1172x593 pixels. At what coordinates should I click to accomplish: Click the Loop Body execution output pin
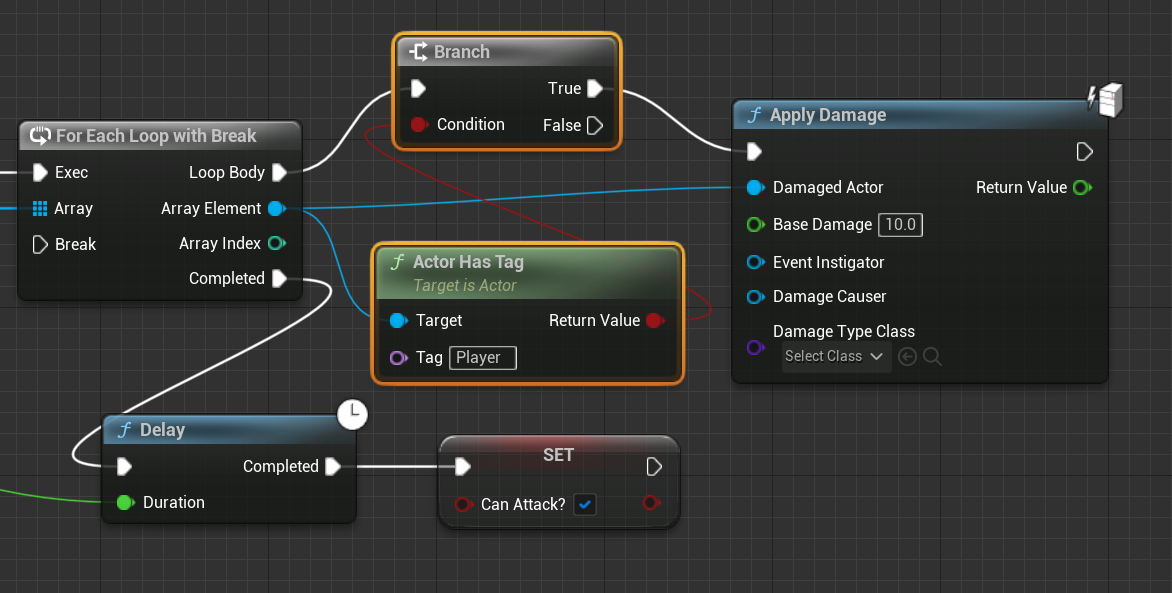[x=280, y=173]
